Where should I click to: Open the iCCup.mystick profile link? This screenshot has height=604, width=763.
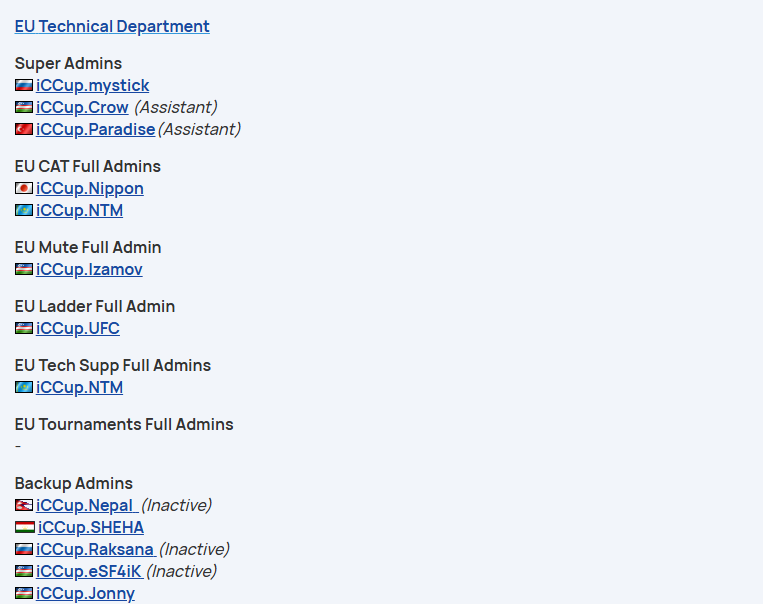[92, 85]
